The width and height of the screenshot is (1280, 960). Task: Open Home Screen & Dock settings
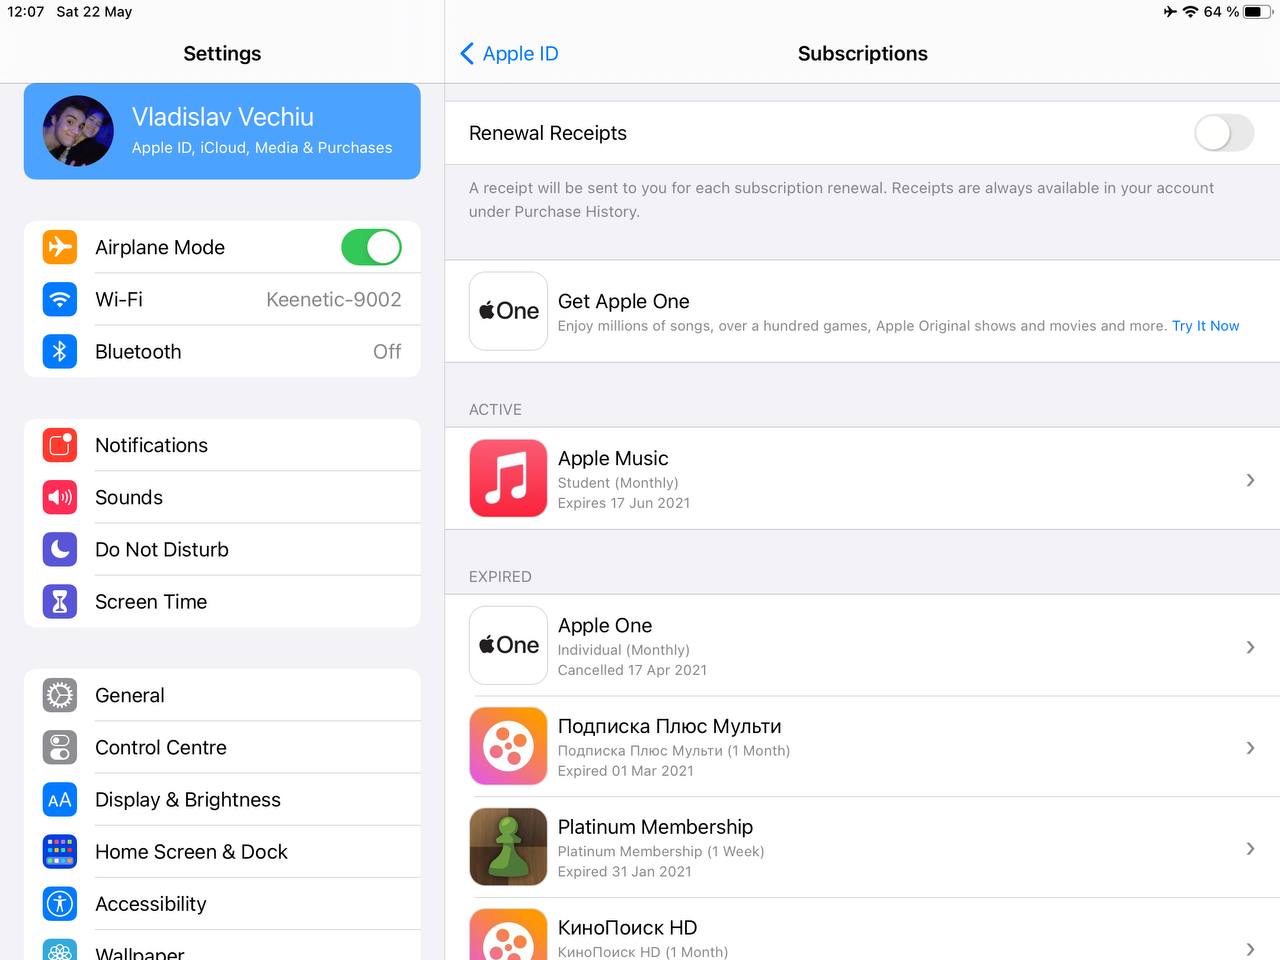[222, 851]
